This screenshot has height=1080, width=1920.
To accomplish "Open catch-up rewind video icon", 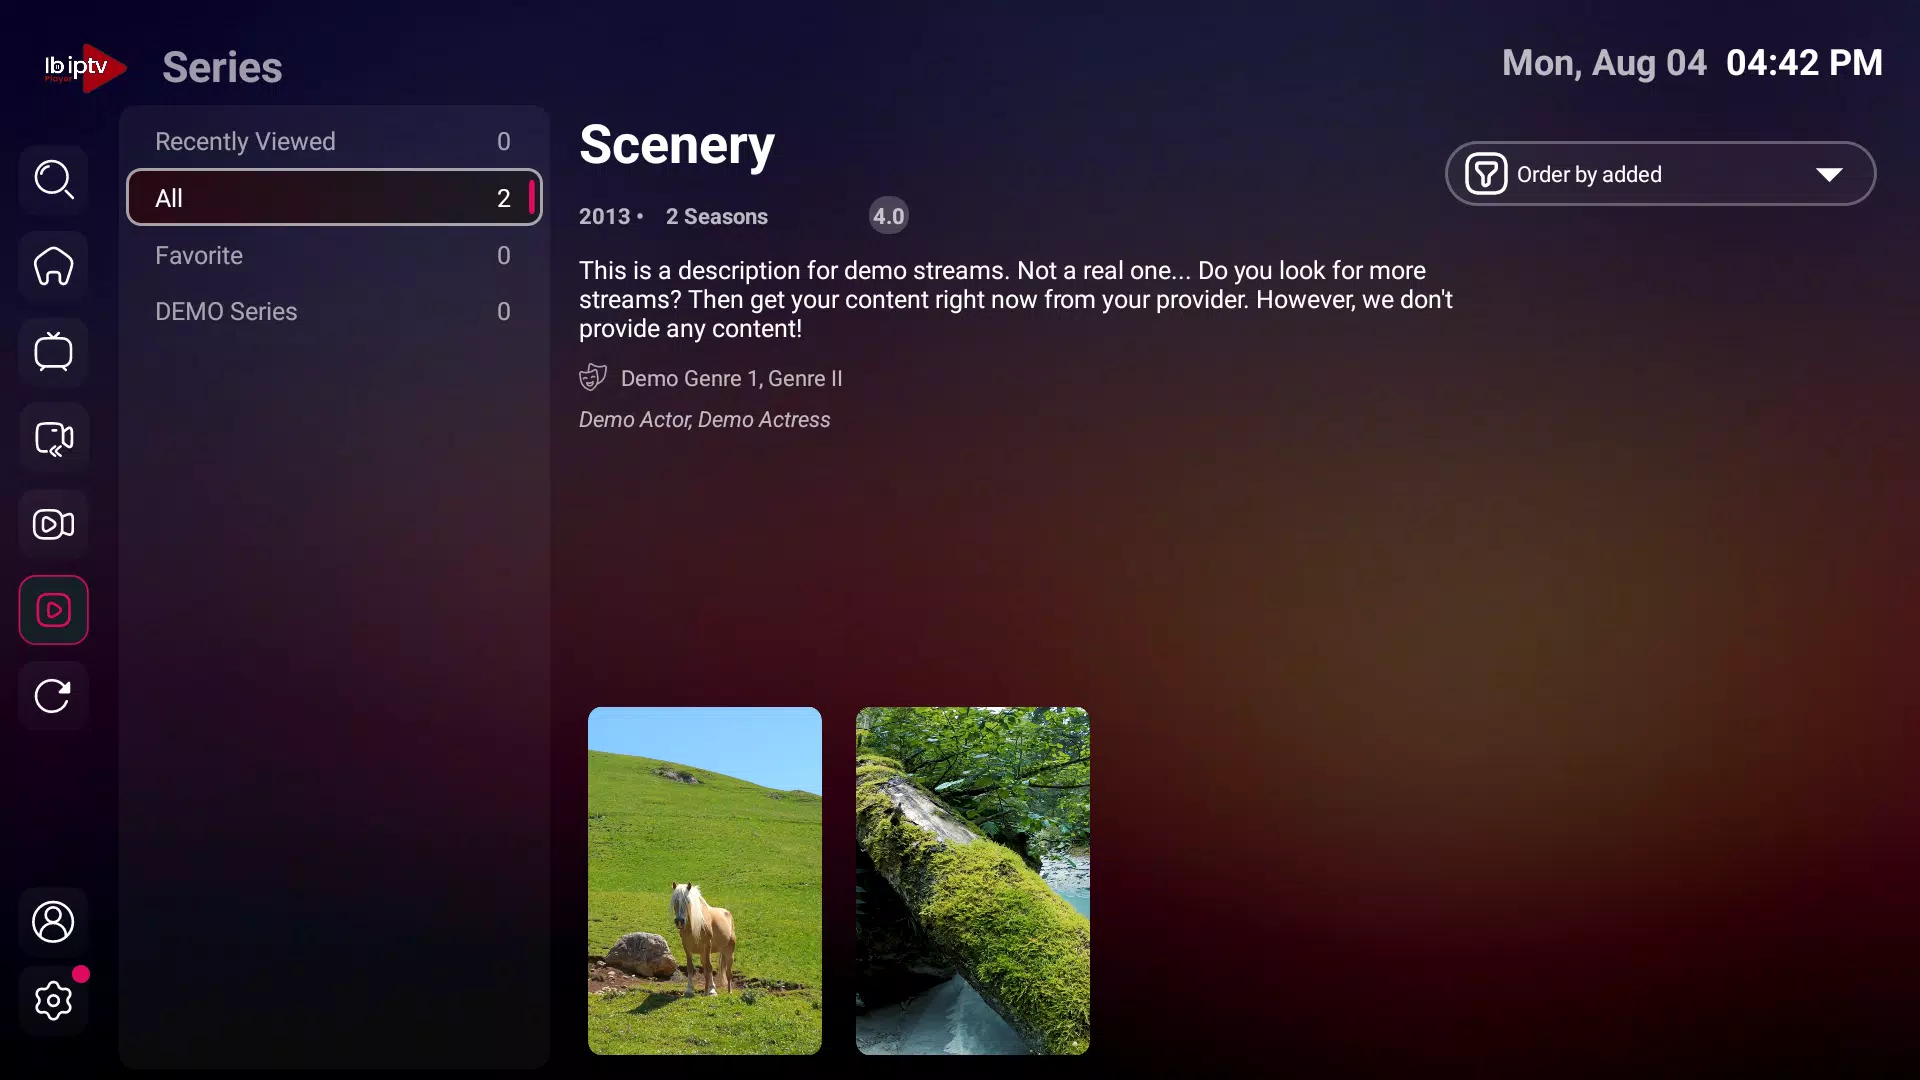I will coord(54,438).
